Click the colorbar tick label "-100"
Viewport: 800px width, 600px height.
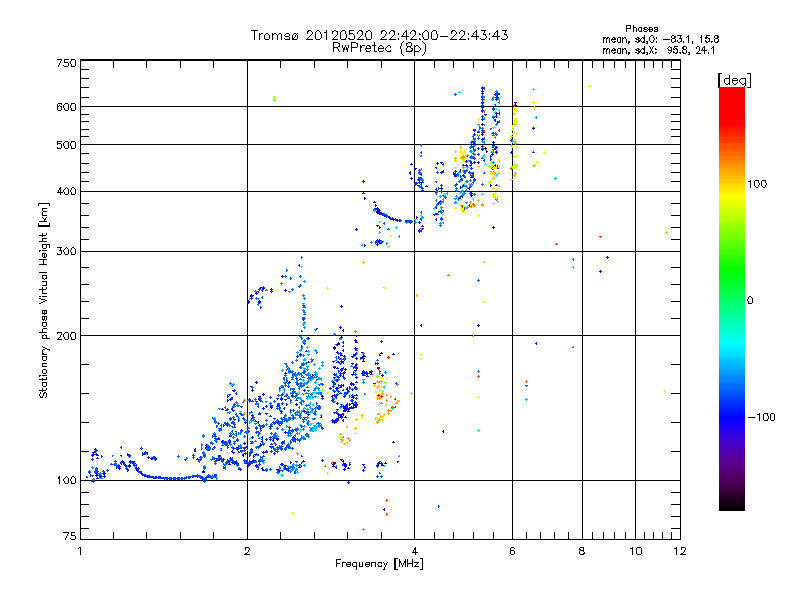click(x=761, y=417)
